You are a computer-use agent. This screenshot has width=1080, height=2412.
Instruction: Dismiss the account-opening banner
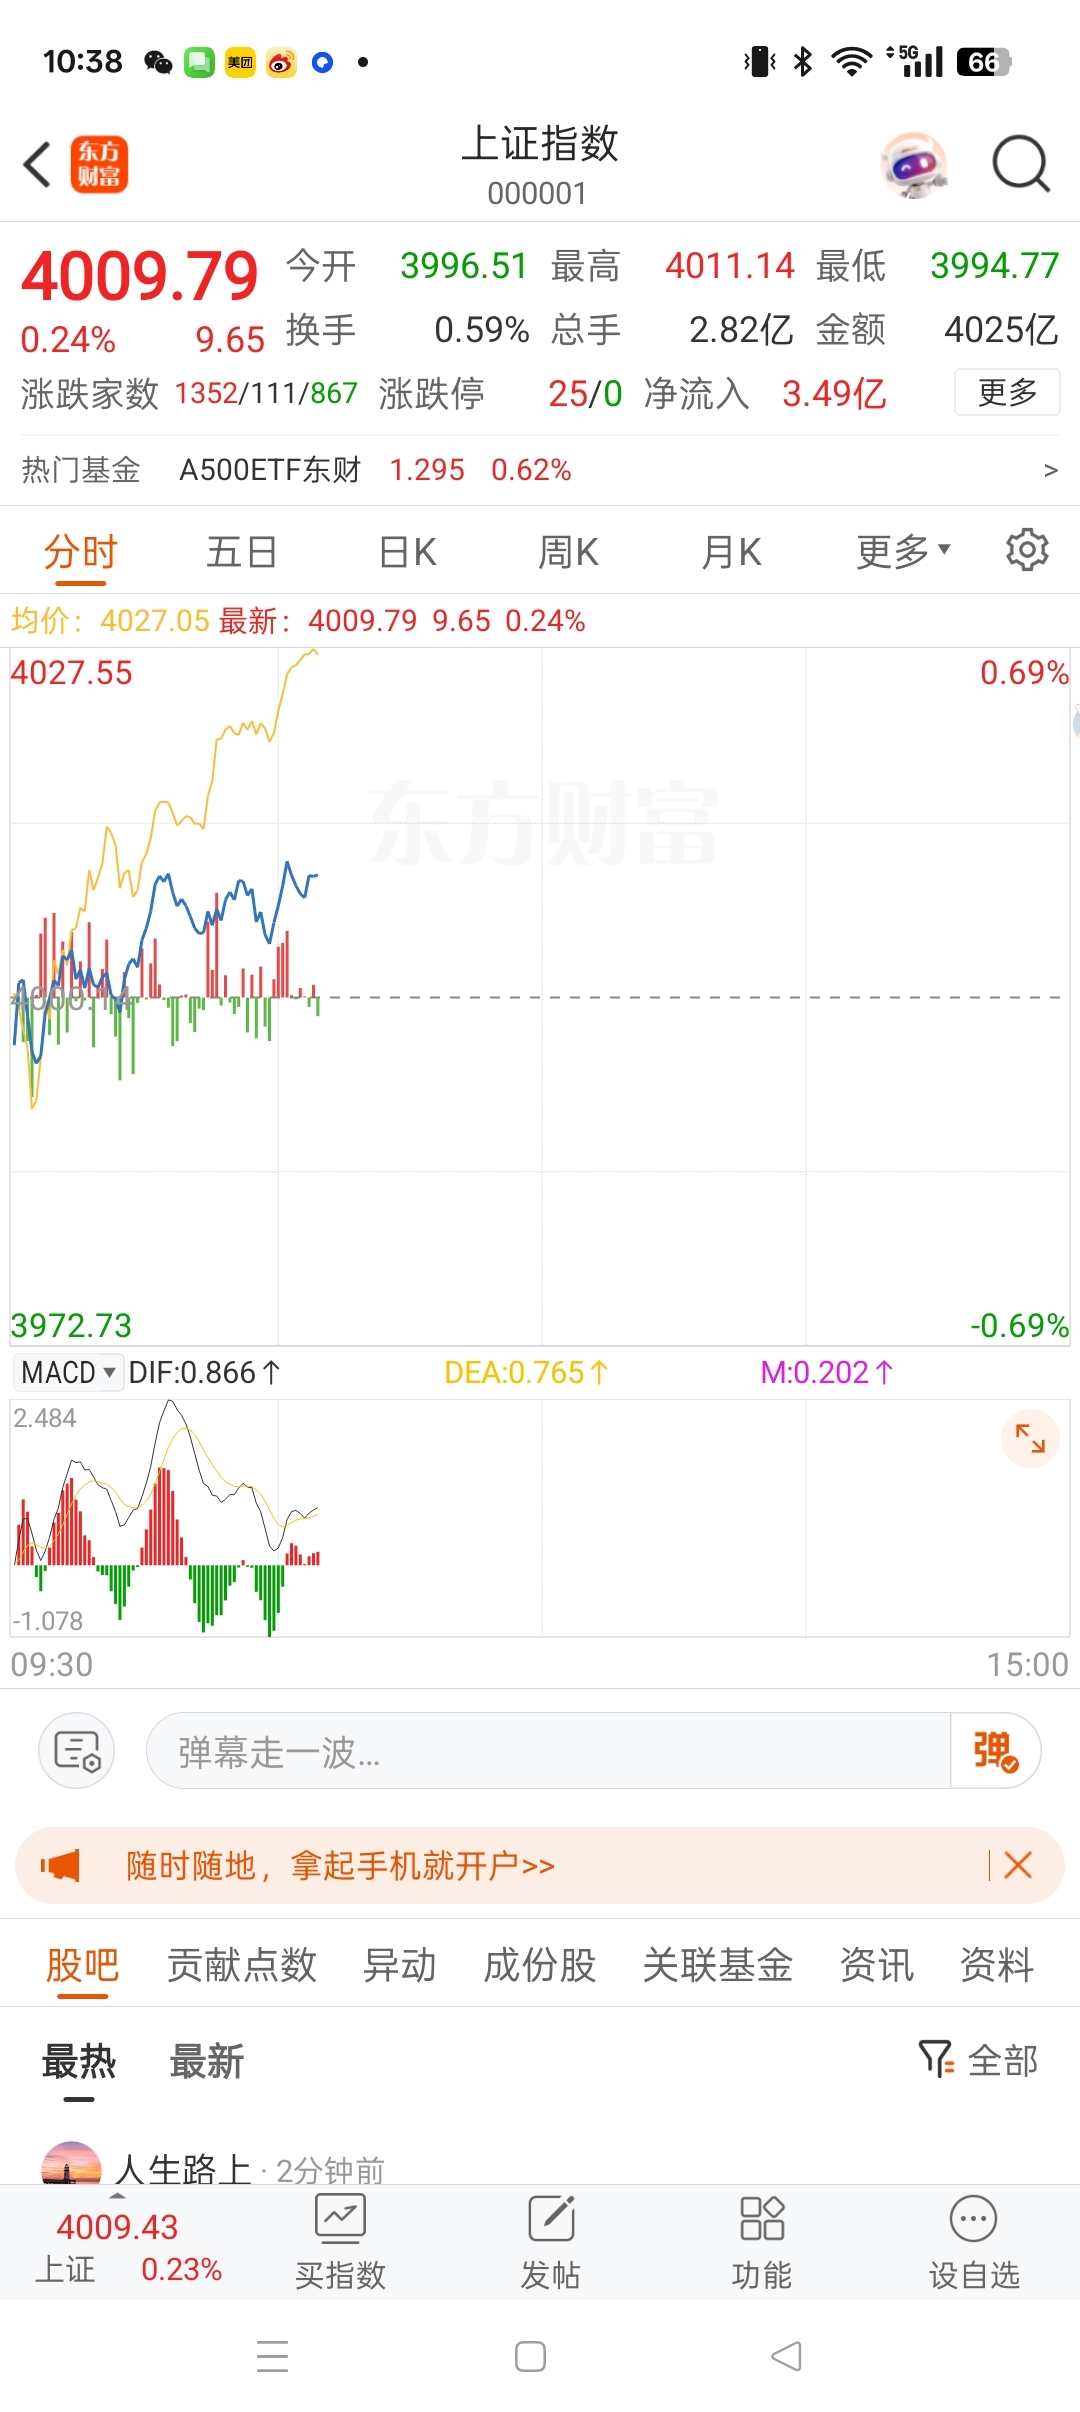[1018, 1865]
